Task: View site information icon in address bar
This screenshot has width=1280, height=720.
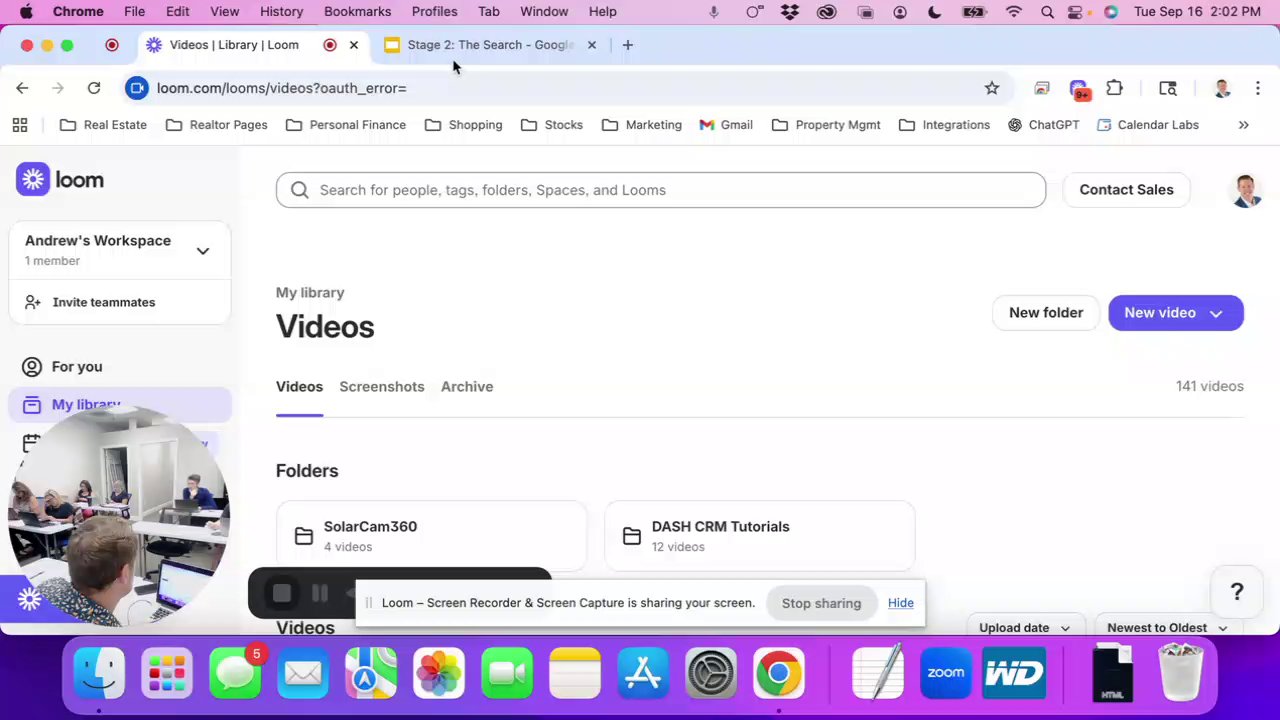Action: [137, 88]
